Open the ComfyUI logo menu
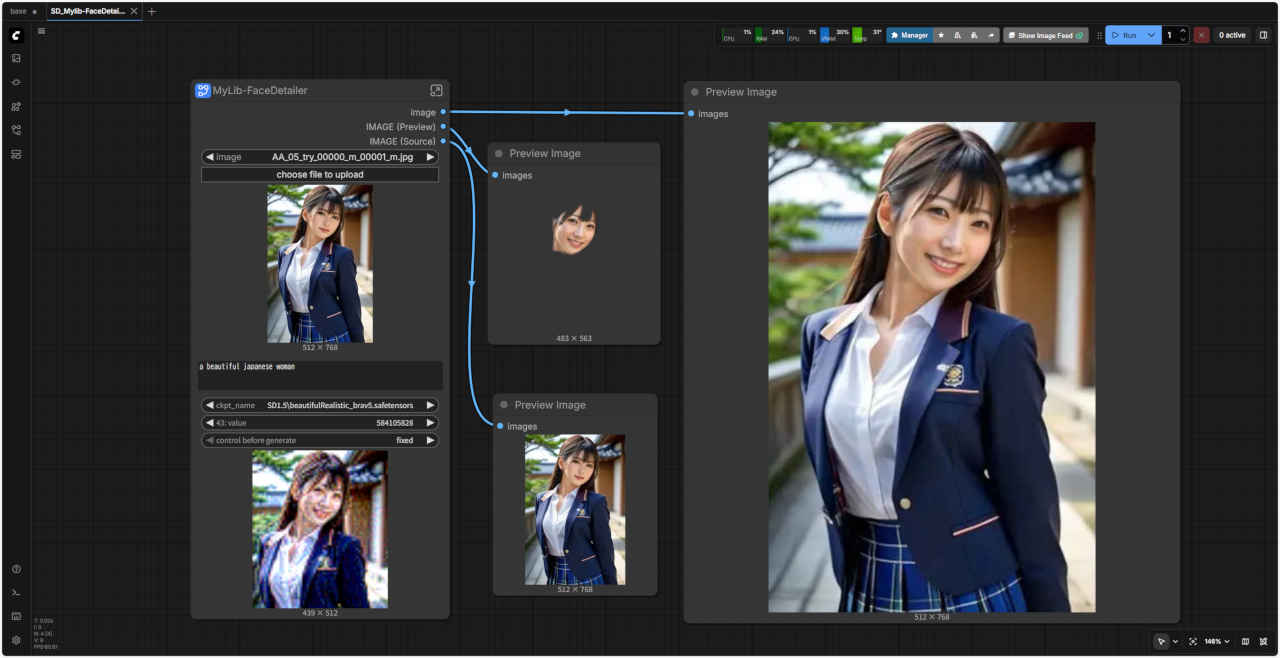The image size is (1280, 658). 16,35
